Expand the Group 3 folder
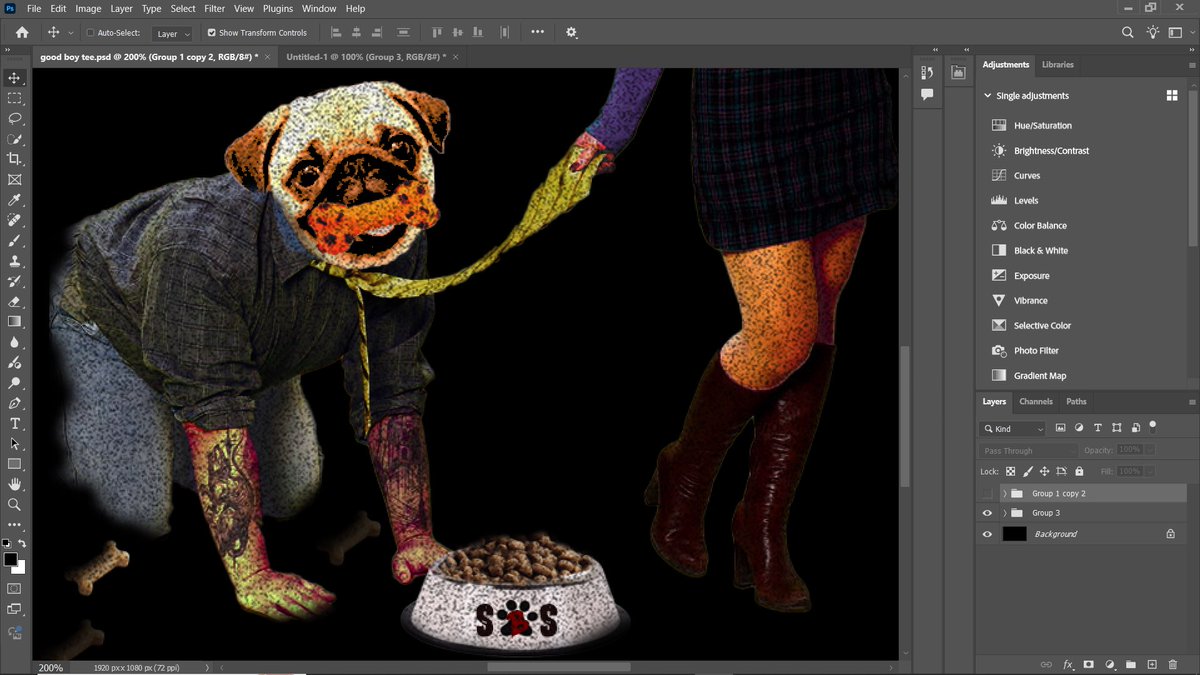The height and width of the screenshot is (675, 1200). point(1005,513)
